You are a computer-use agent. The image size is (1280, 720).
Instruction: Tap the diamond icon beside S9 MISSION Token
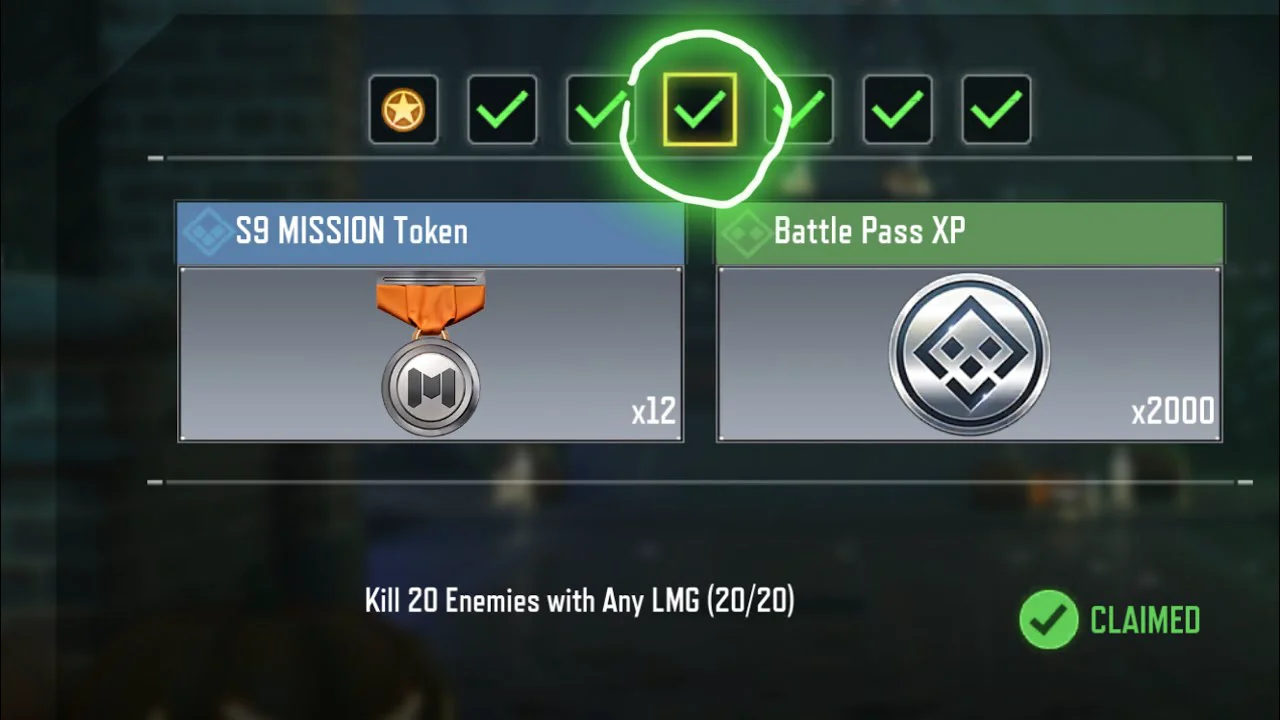[207, 233]
